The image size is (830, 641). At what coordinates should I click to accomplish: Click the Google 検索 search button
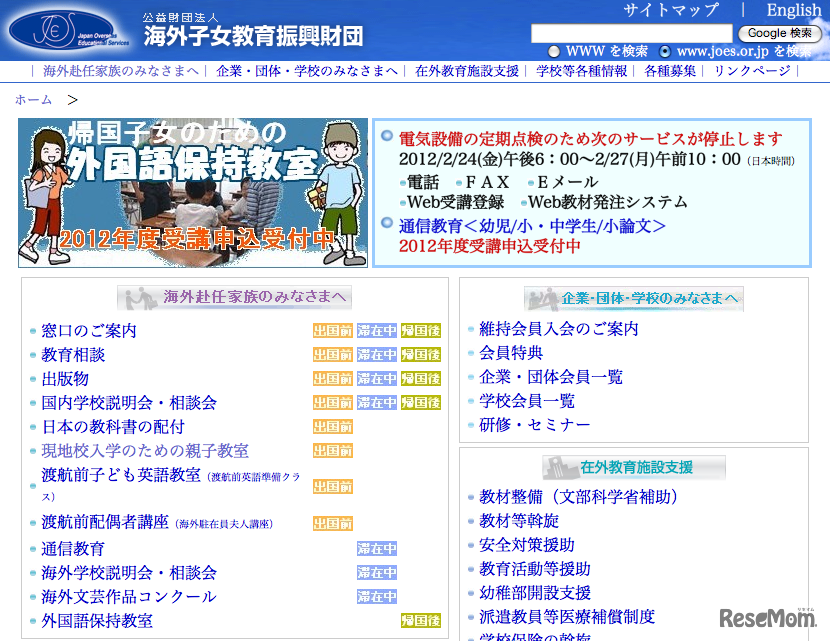[x=780, y=32]
